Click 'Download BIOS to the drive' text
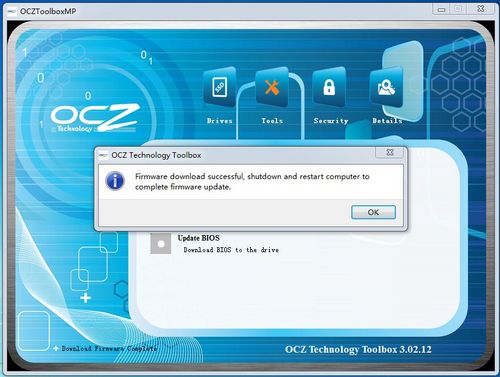Screen dimensions: 500x377 coord(231,250)
